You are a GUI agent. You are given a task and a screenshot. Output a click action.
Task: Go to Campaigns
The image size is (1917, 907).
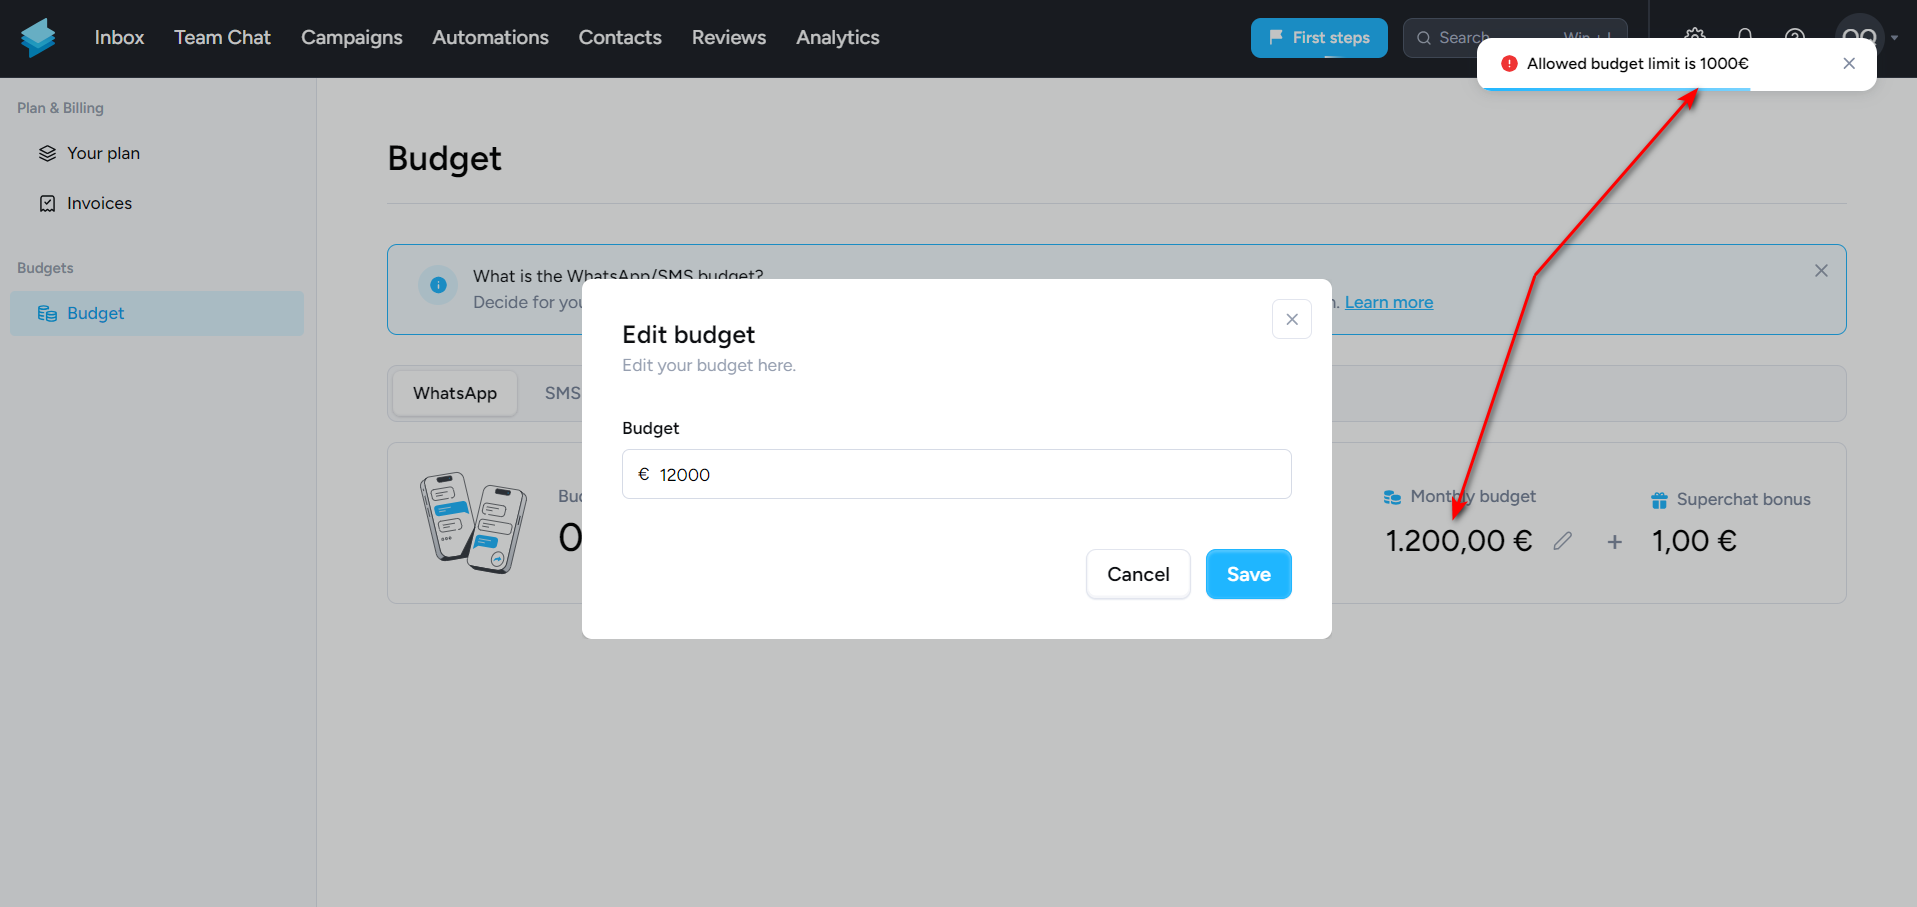coord(351,38)
